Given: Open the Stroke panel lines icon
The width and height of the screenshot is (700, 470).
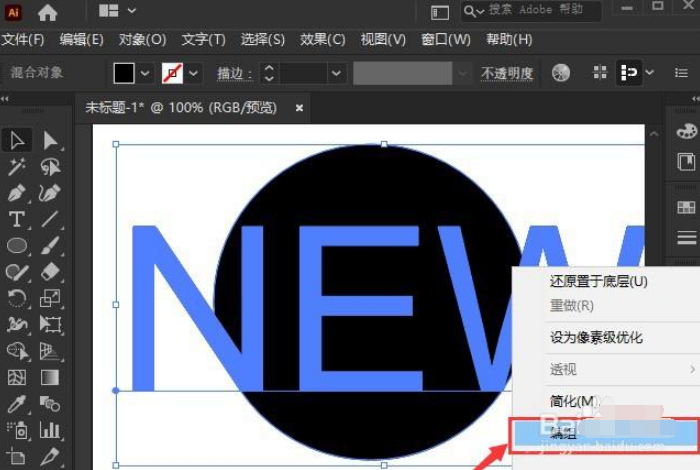Looking at the screenshot, I should [x=687, y=237].
